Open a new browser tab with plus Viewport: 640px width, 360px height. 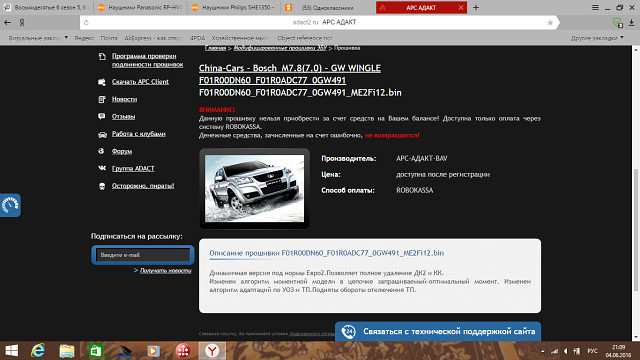coord(476,7)
